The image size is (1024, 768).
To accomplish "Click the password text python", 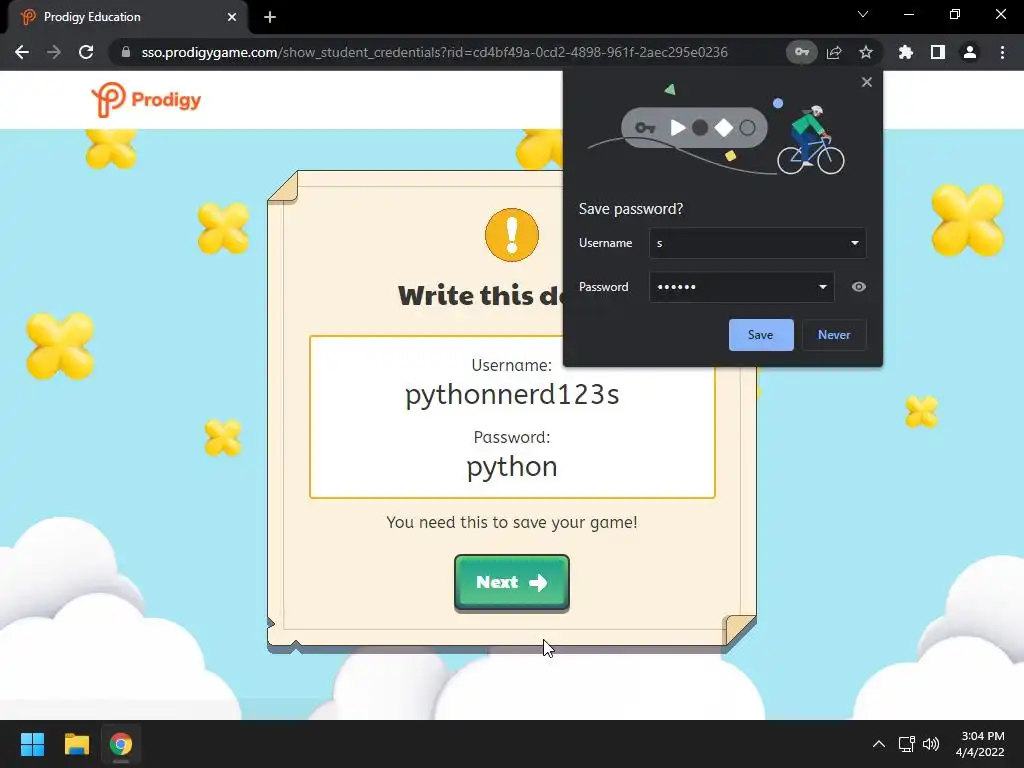I will [x=512, y=468].
